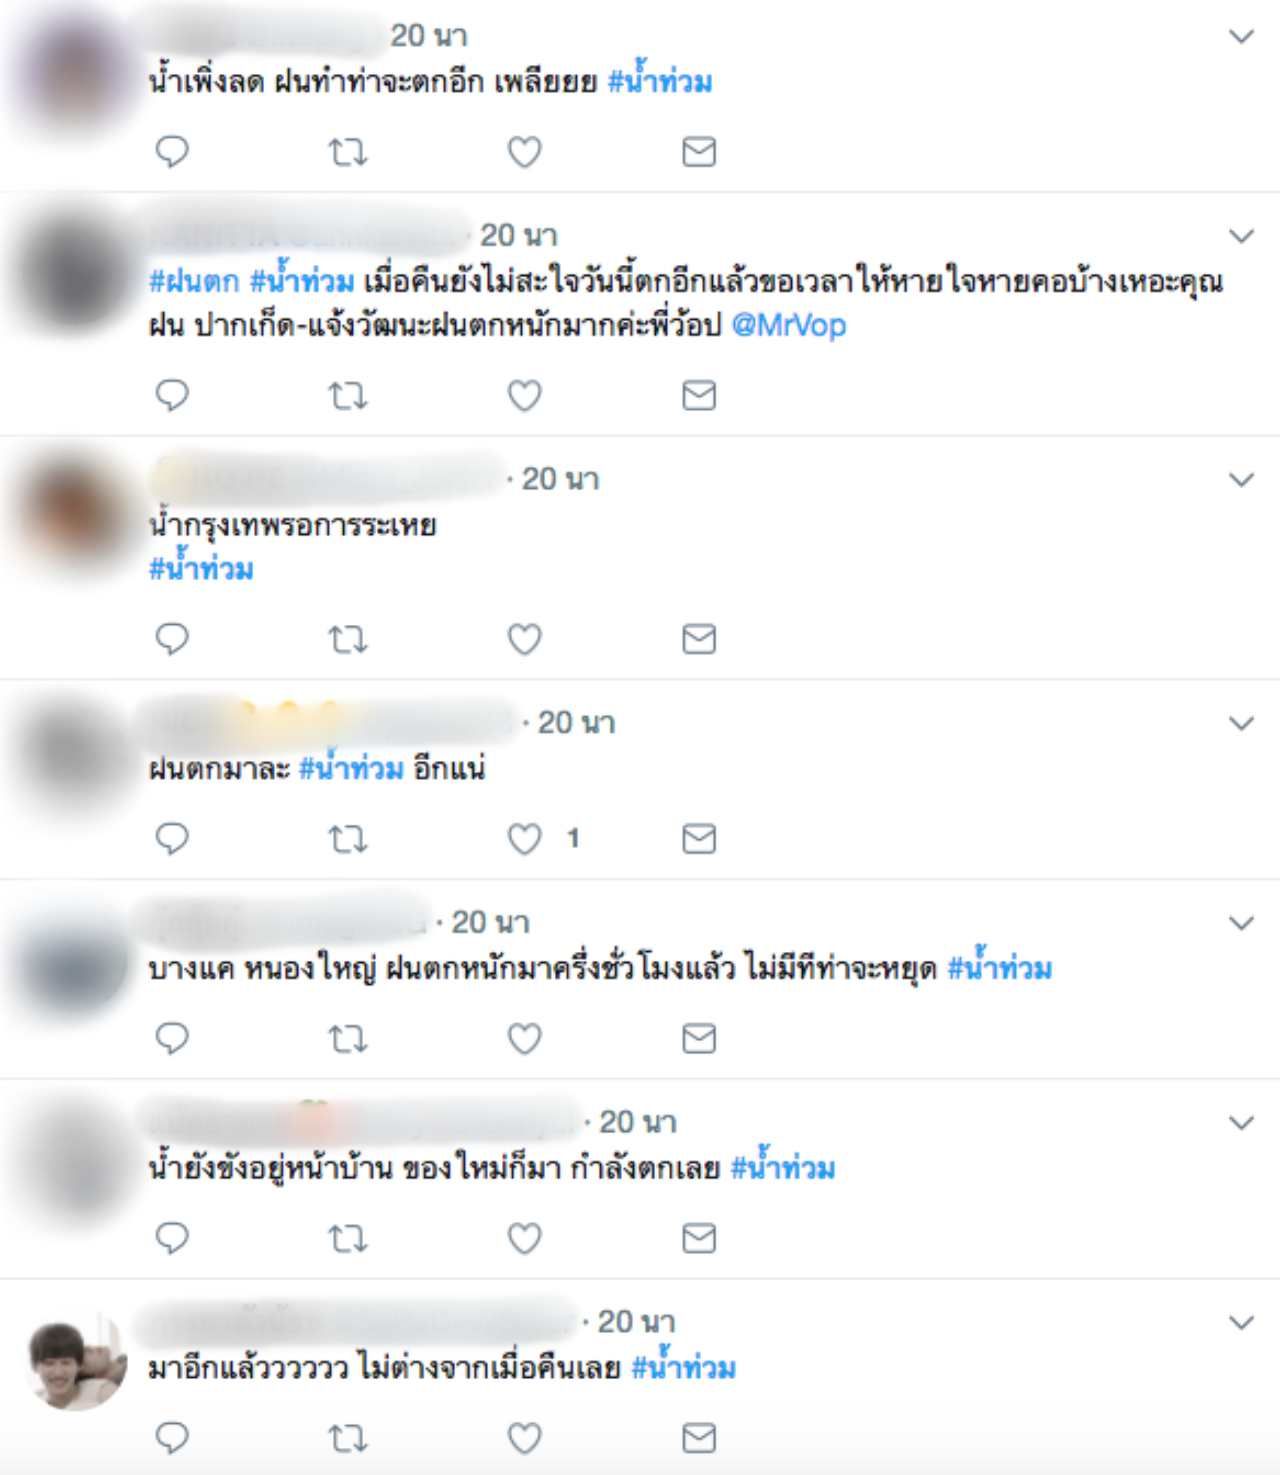This screenshot has width=1280, height=1475.
Task: Expand chevron menu for the @MrVop tweet
Action: tap(1241, 236)
